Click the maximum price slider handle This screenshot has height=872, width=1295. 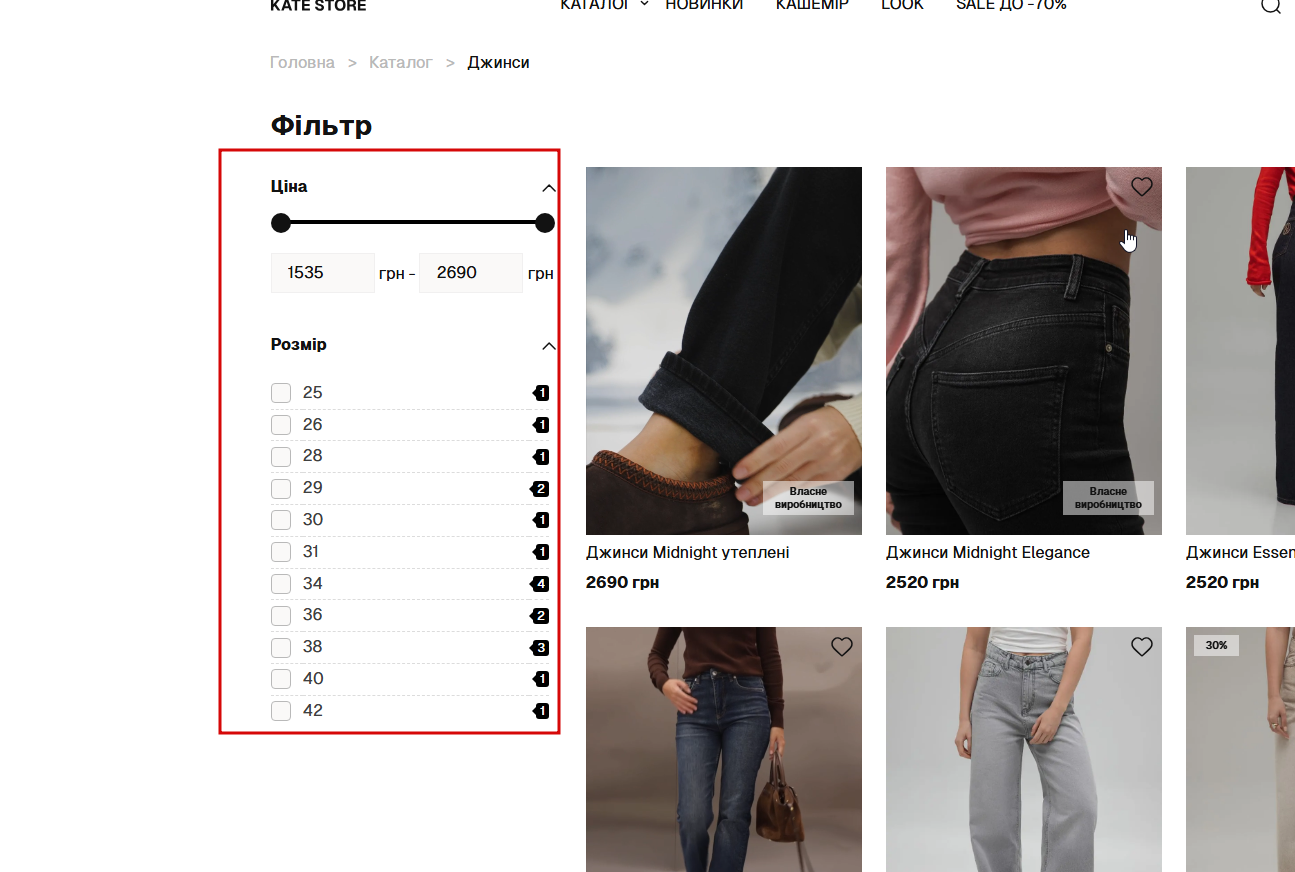click(x=545, y=223)
